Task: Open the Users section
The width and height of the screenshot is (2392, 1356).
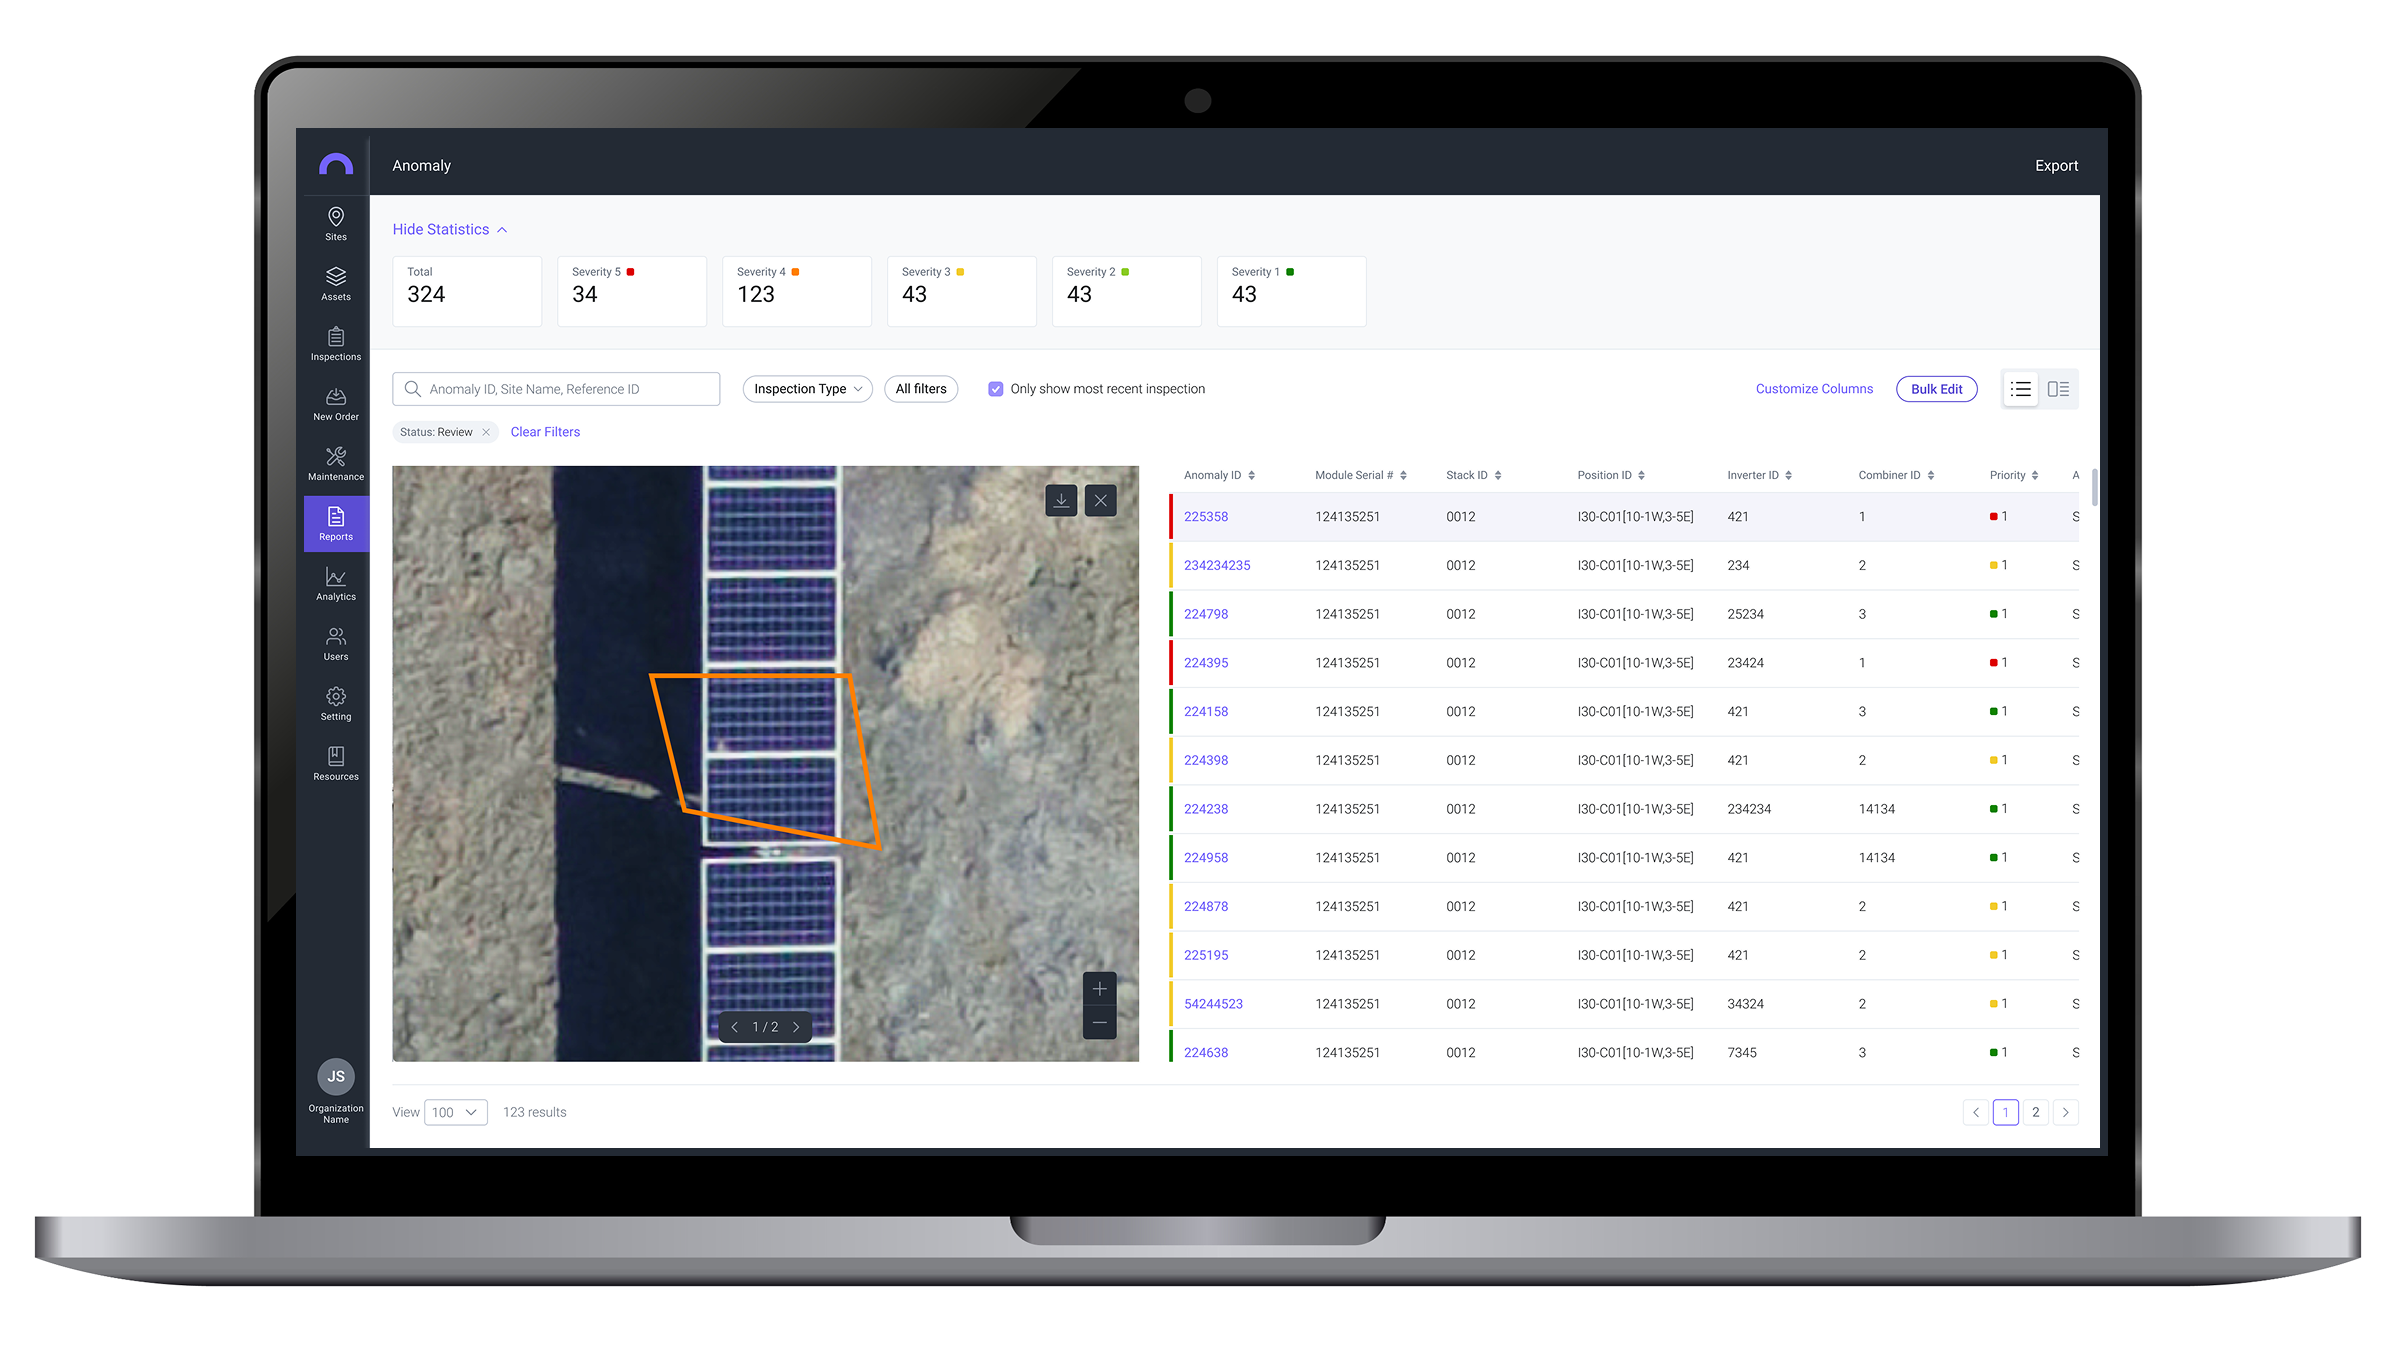Action: pos(336,644)
